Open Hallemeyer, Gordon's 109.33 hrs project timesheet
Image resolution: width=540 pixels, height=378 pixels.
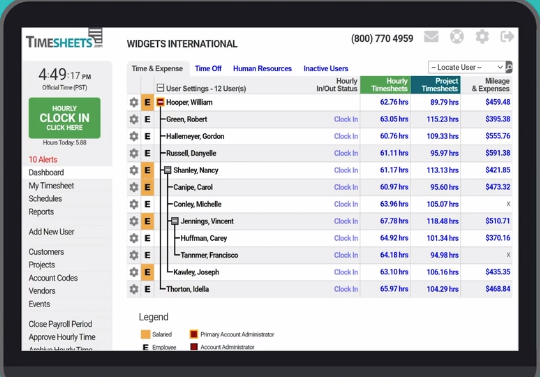click(x=443, y=136)
